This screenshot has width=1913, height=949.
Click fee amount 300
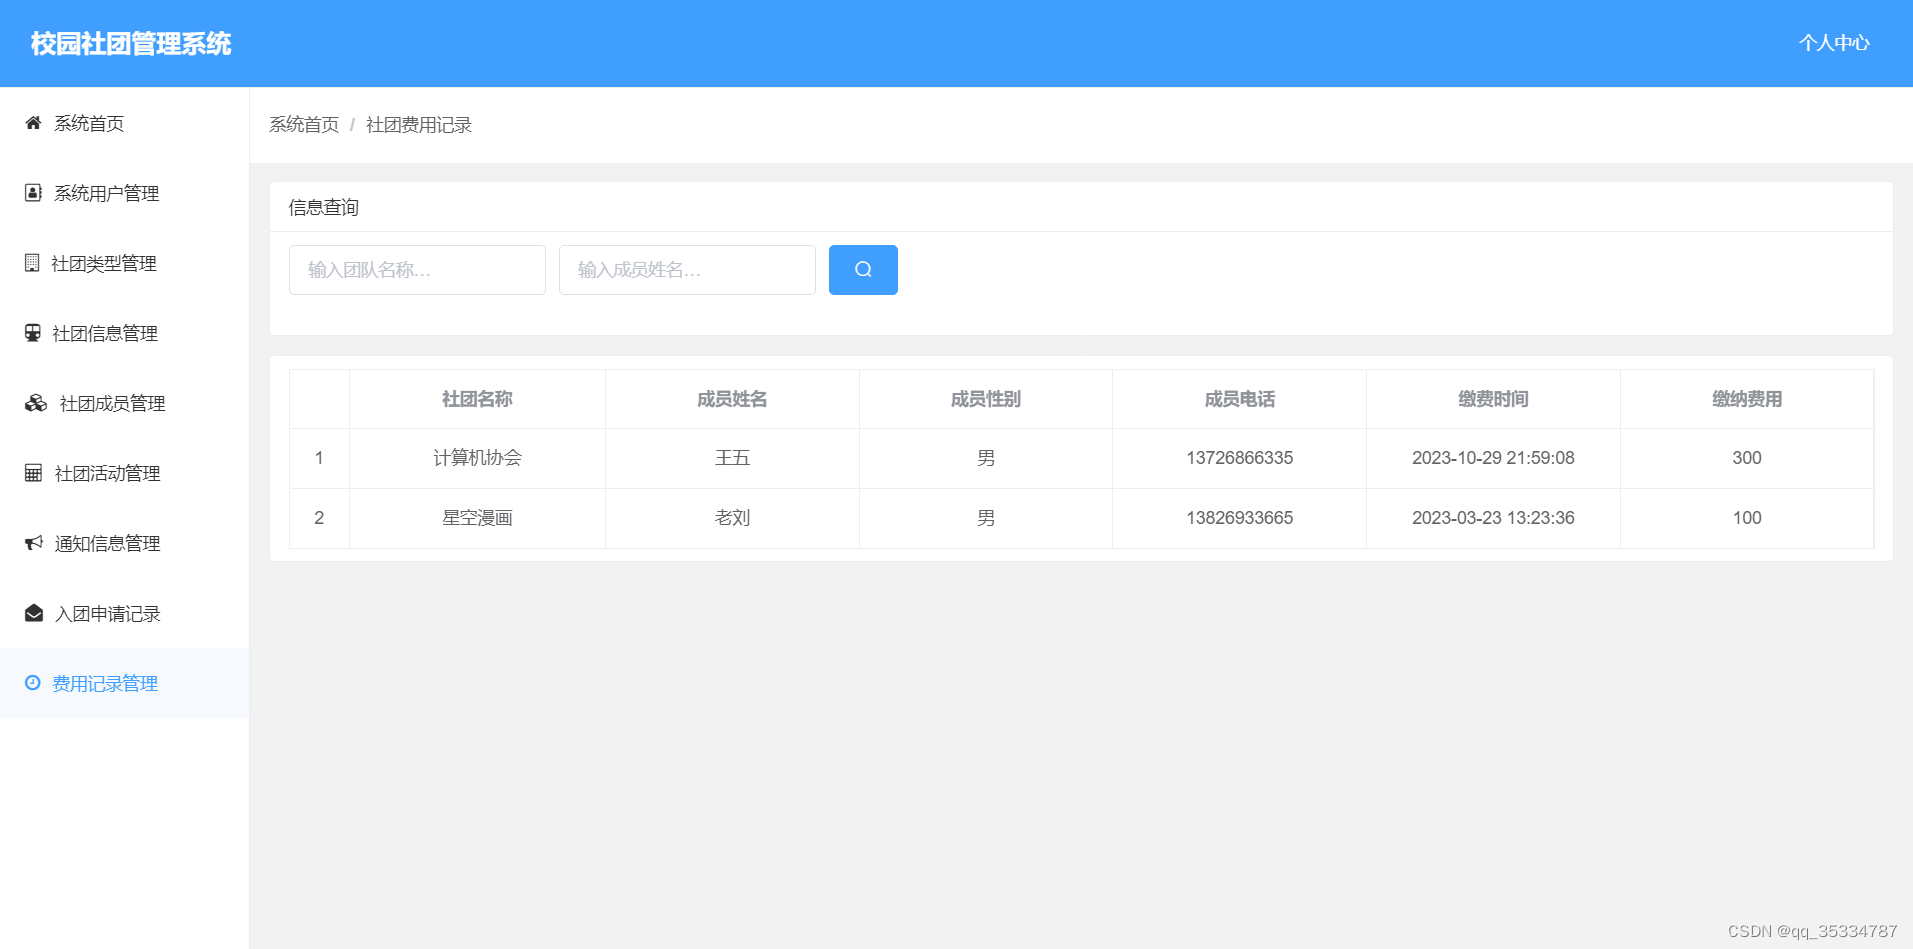coord(1747,458)
